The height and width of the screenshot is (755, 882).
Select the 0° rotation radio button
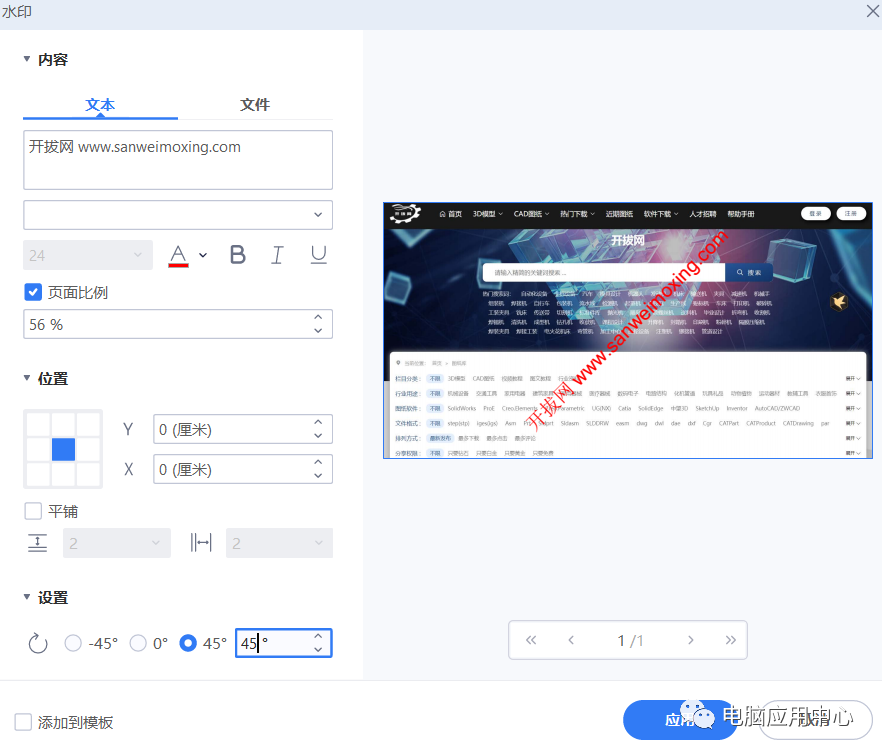pos(138,643)
